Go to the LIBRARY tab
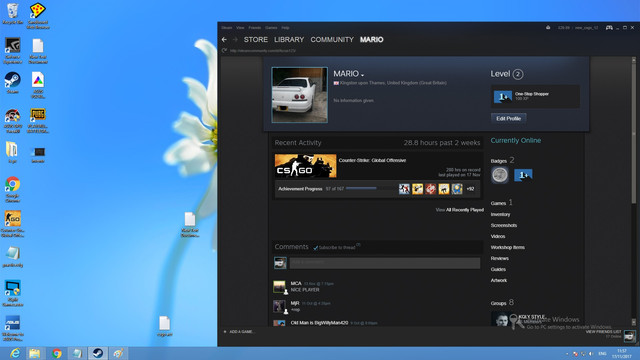640x360 pixels. [x=289, y=40]
